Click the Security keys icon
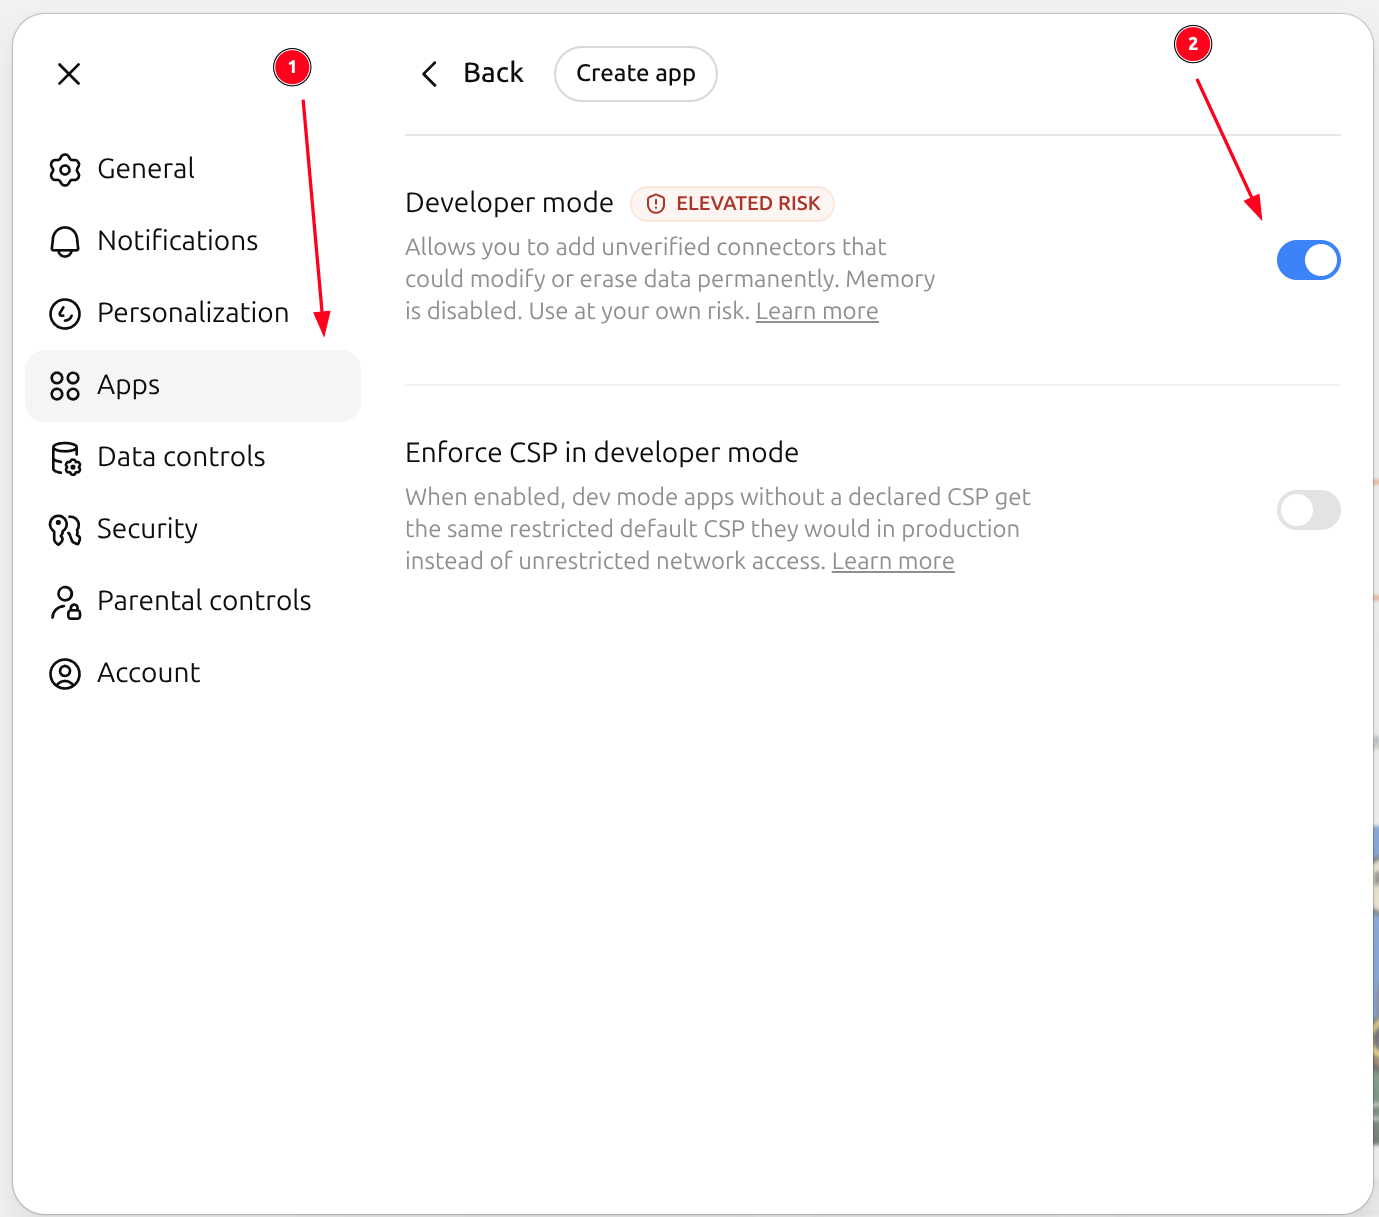This screenshot has height=1217, width=1379. click(65, 530)
